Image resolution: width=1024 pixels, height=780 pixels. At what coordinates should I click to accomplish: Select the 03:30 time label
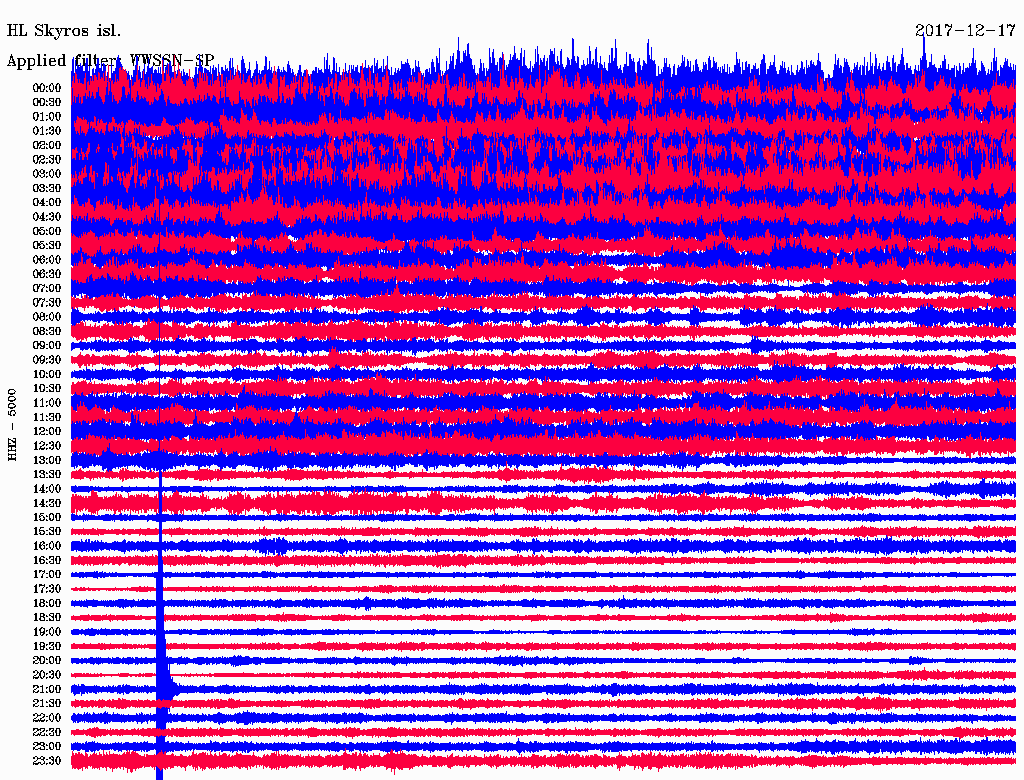tap(47, 188)
